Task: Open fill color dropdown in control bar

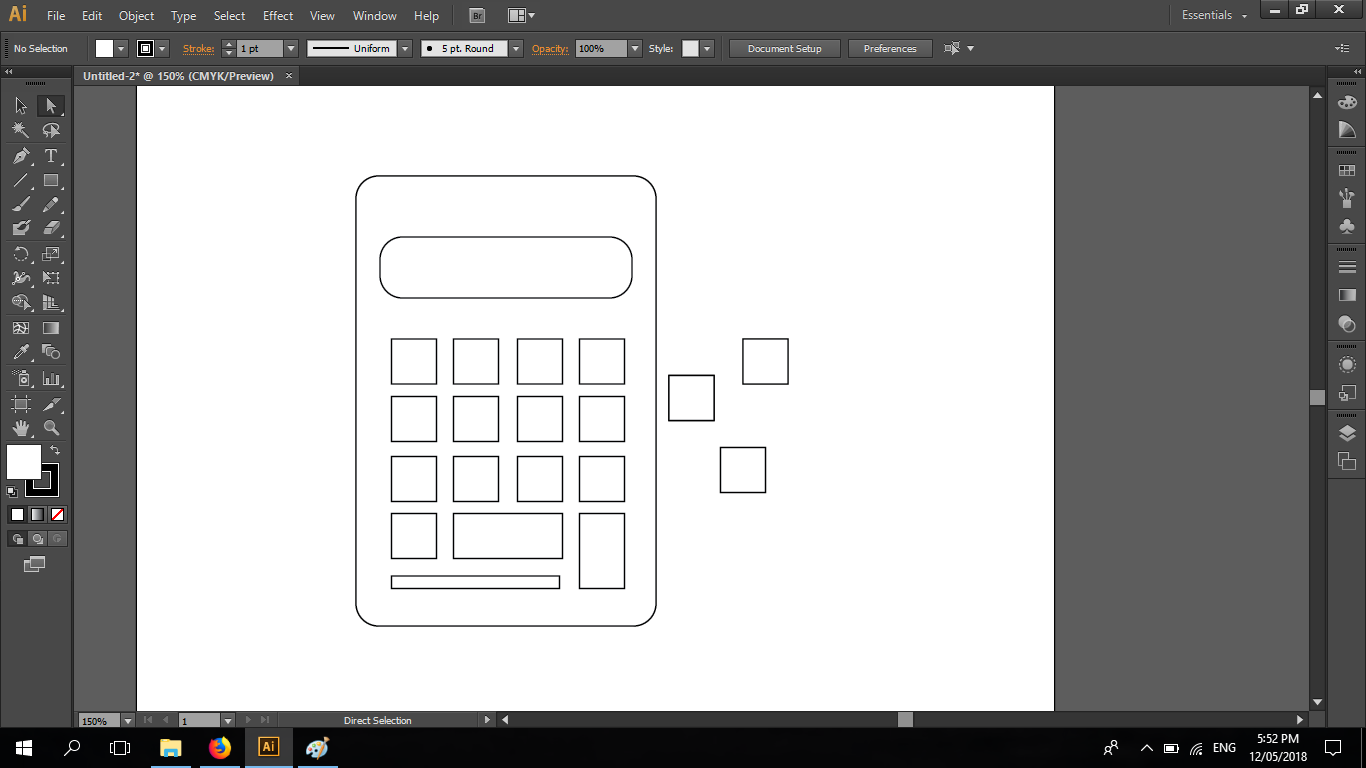Action: [x=122, y=48]
